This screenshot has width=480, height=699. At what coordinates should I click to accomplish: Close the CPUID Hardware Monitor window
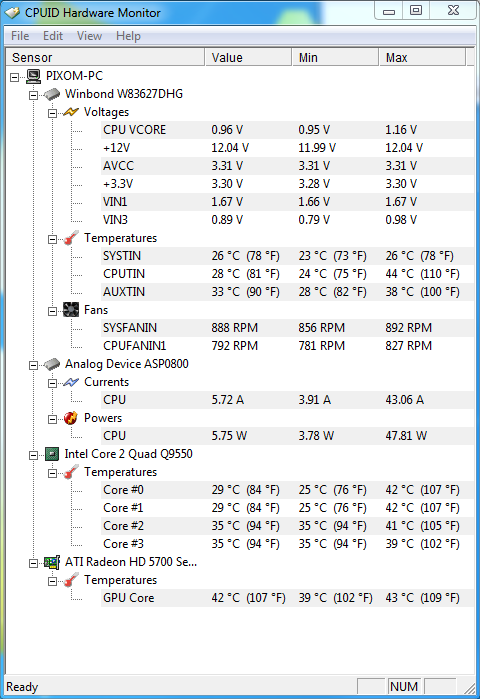453,11
